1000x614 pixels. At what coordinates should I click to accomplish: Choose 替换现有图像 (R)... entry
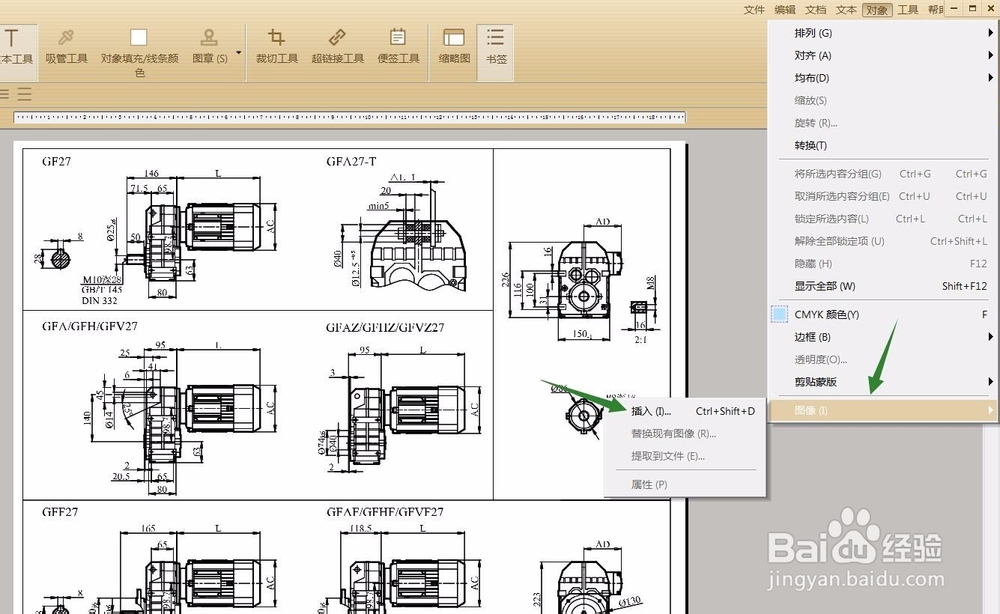click(685, 434)
